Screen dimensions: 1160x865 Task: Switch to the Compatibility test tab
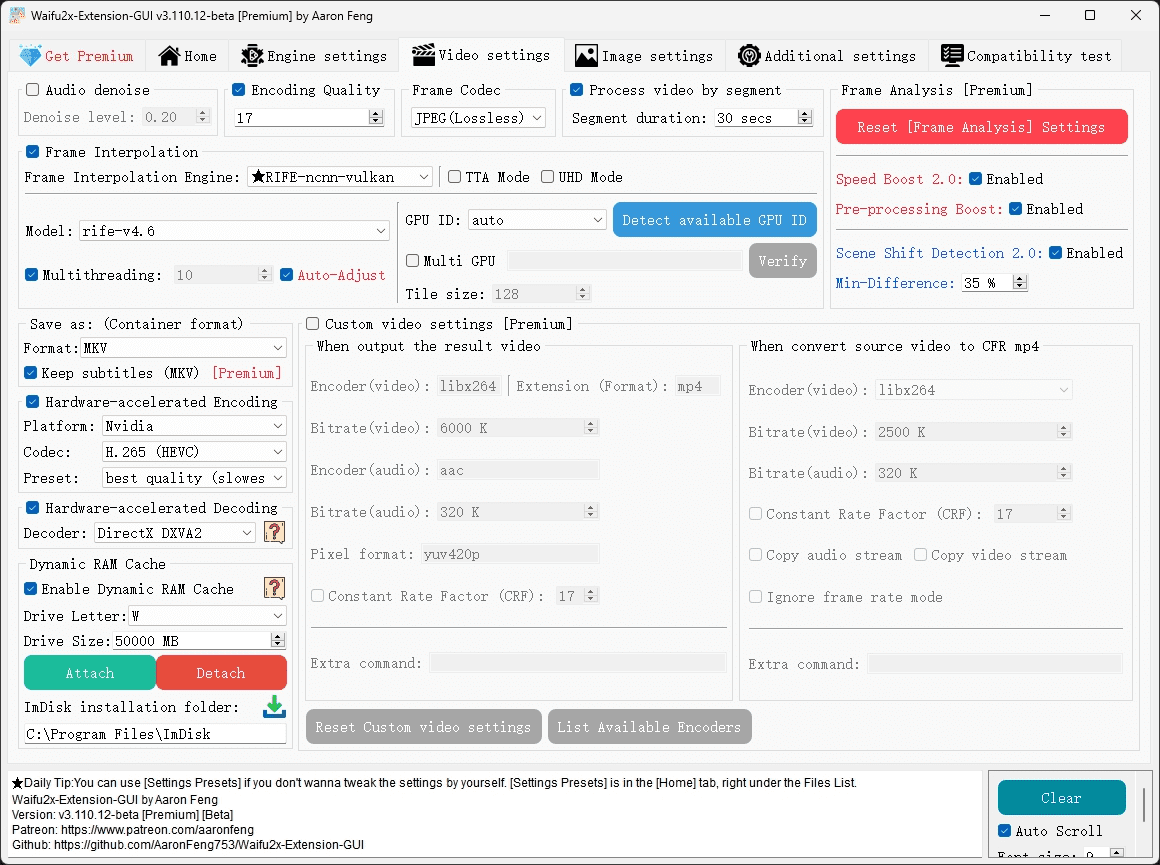(x=1026, y=56)
